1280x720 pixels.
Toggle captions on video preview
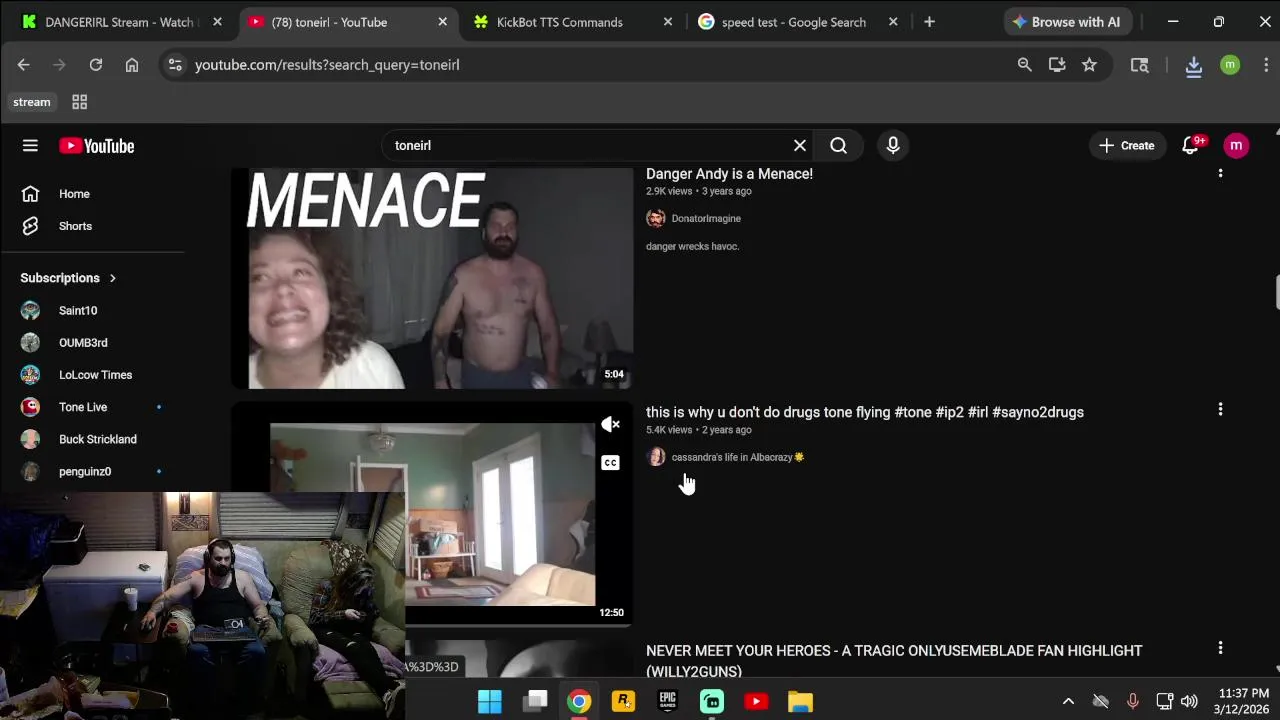coord(611,463)
